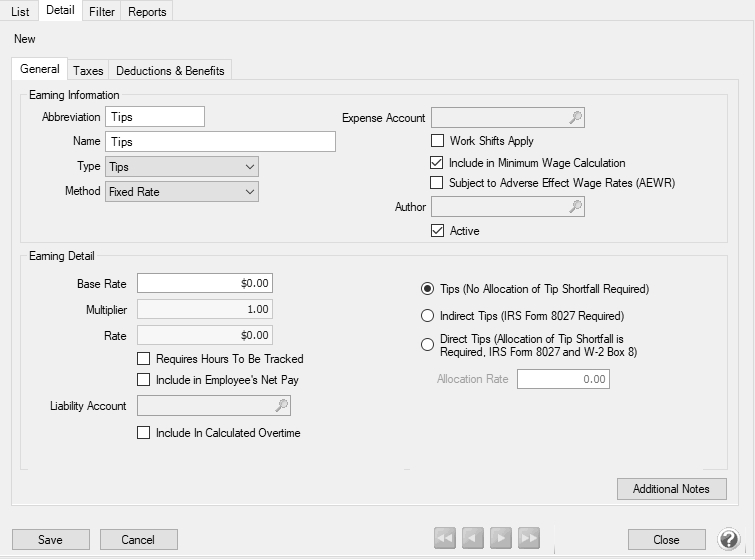Uncheck Include in Minimum Wage Calculation
This screenshot has height=560, width=755.
tap(437, 163)
